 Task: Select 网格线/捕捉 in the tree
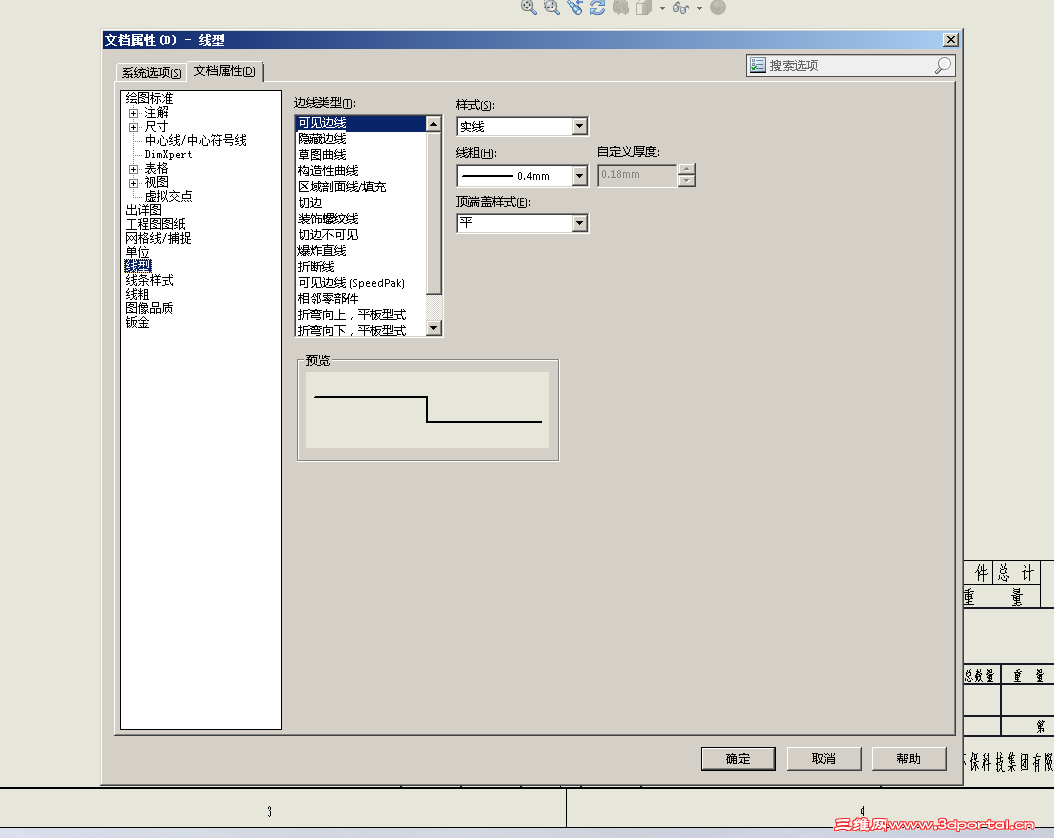[x=159, y=238]
